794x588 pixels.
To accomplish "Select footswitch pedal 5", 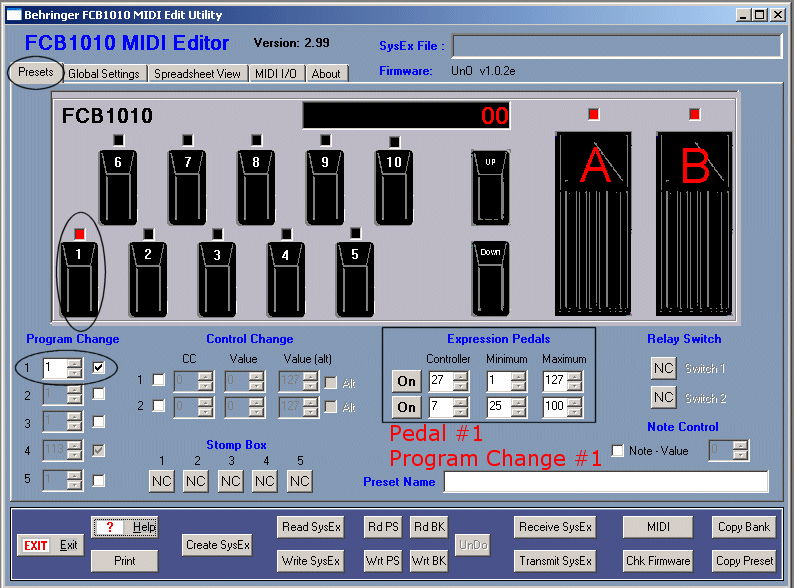I will (355, 279).
